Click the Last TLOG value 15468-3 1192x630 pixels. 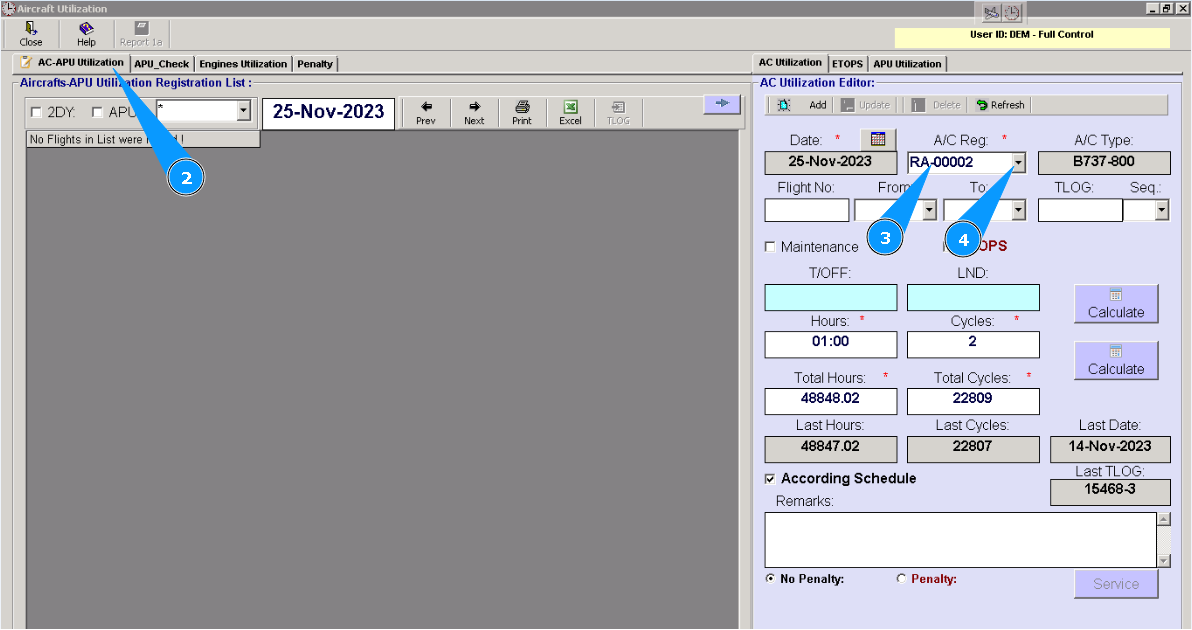point(1110,492)
